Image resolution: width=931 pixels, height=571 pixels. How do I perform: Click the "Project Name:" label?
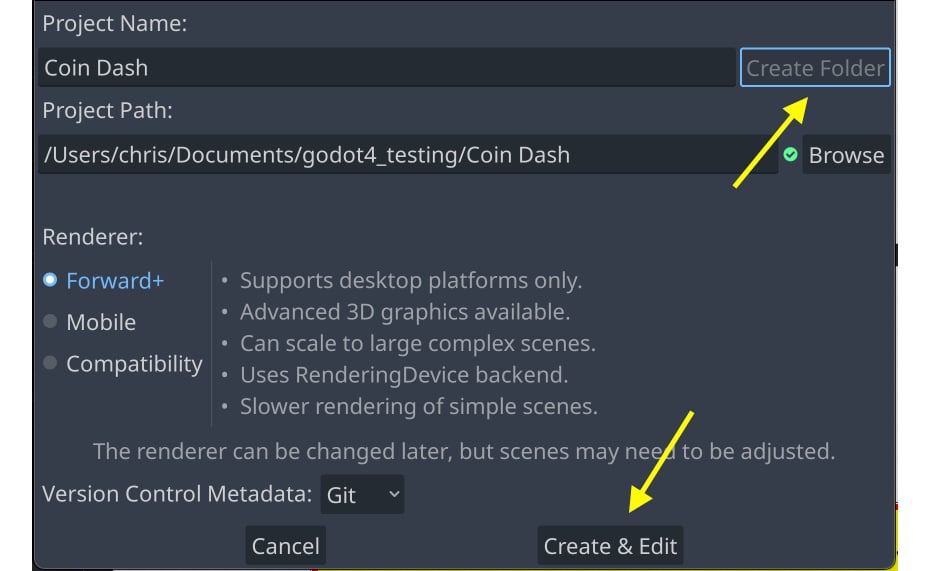[114, 24]
